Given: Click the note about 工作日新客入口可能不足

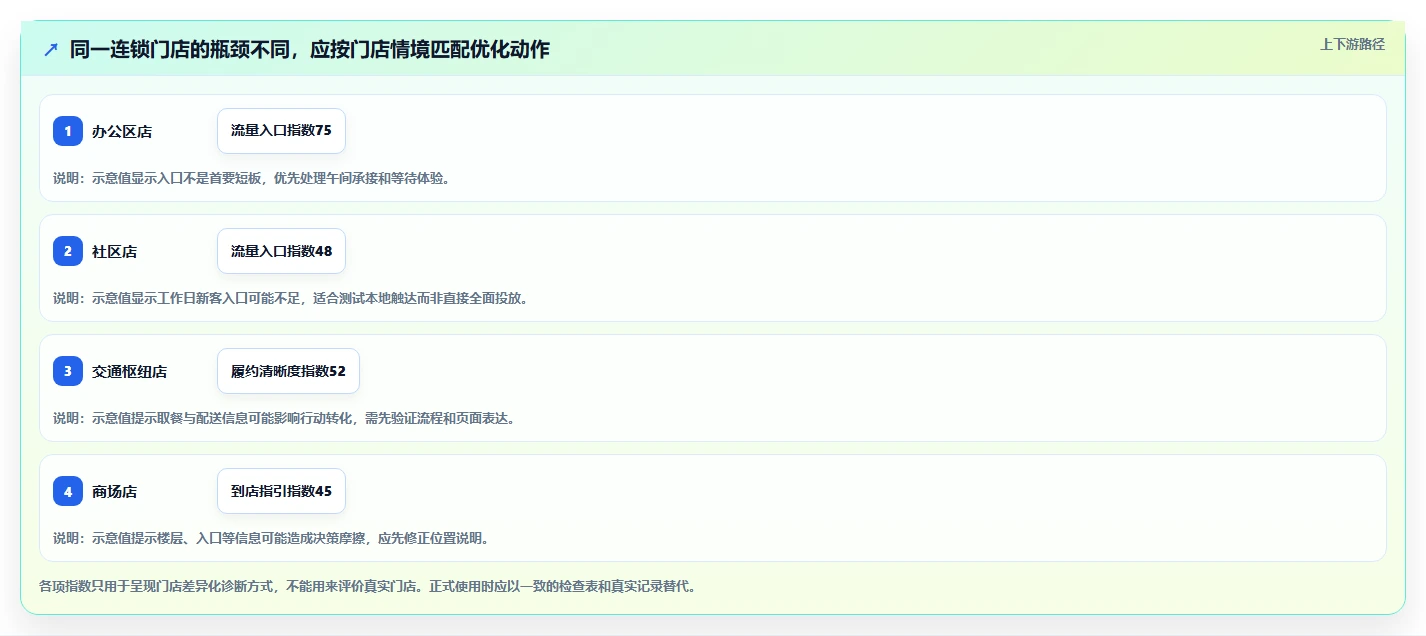Looking at the screenshot, I should tap(290, 298).
